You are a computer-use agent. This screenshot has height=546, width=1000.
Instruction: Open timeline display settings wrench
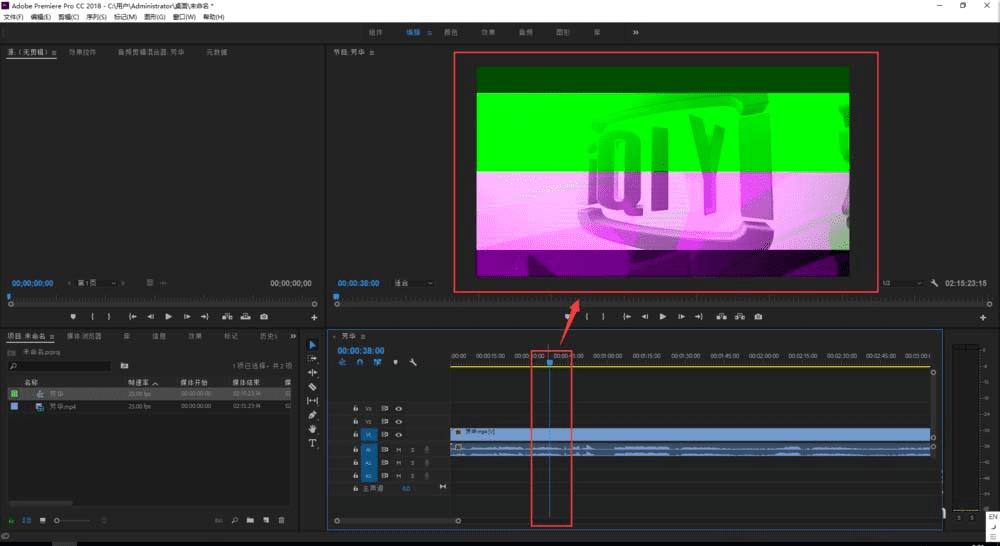coord(411,362)
